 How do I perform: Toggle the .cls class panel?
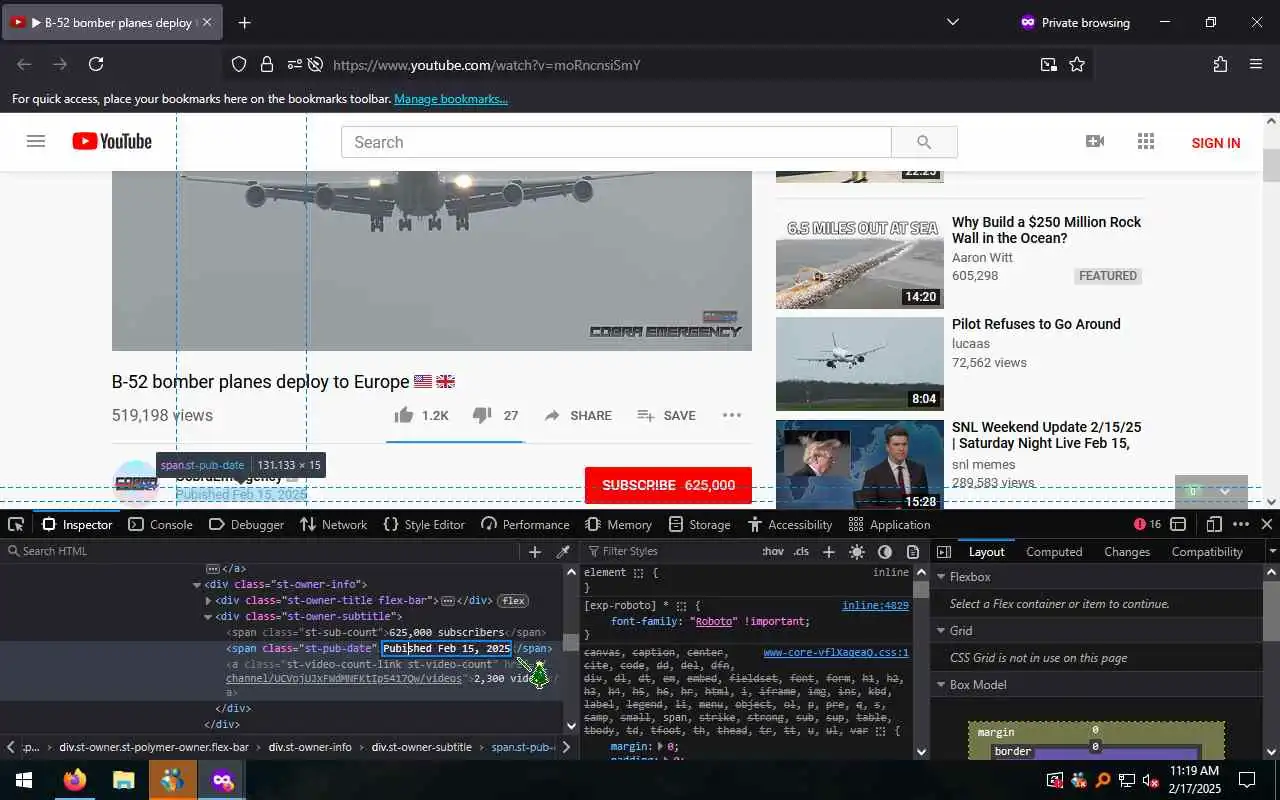801,551
